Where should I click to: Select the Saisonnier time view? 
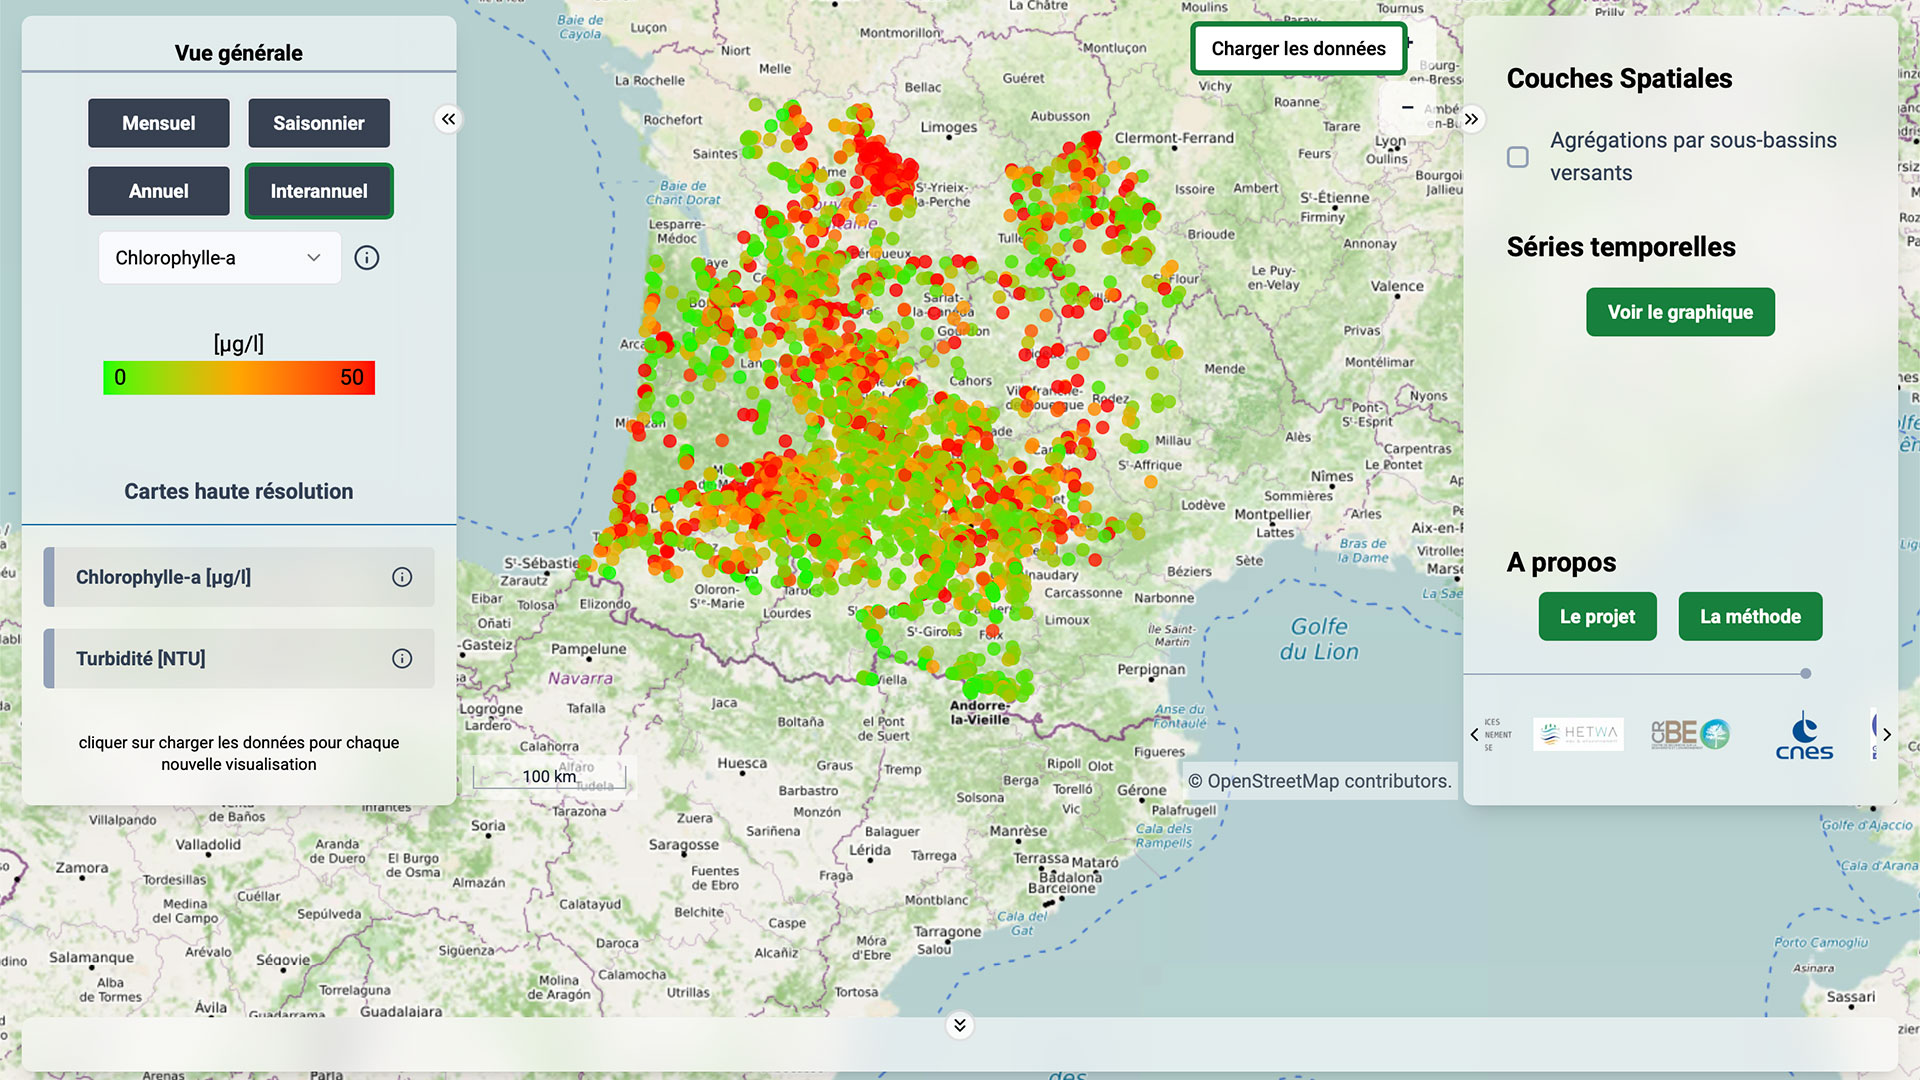[x=319, y=123]
